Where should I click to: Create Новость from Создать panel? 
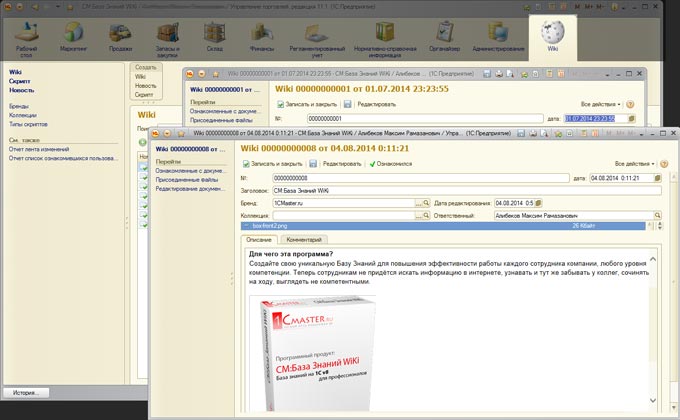[145, 85]
